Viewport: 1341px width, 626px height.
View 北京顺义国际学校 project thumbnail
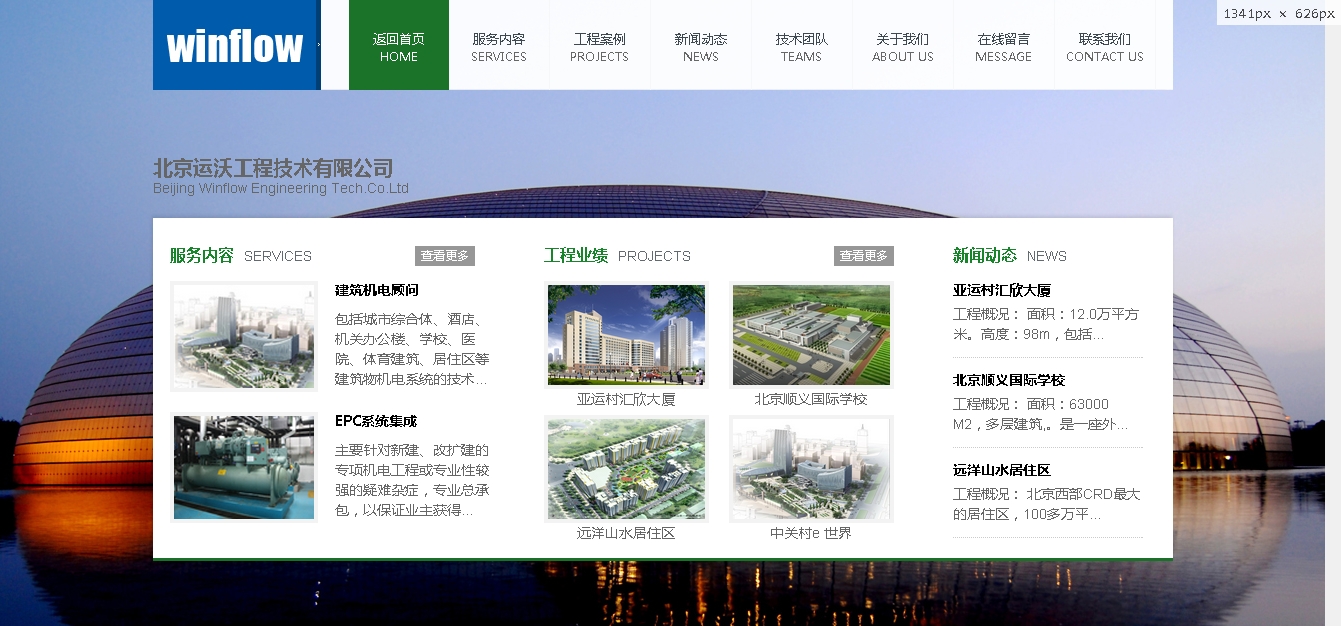(x=811, y=335)
